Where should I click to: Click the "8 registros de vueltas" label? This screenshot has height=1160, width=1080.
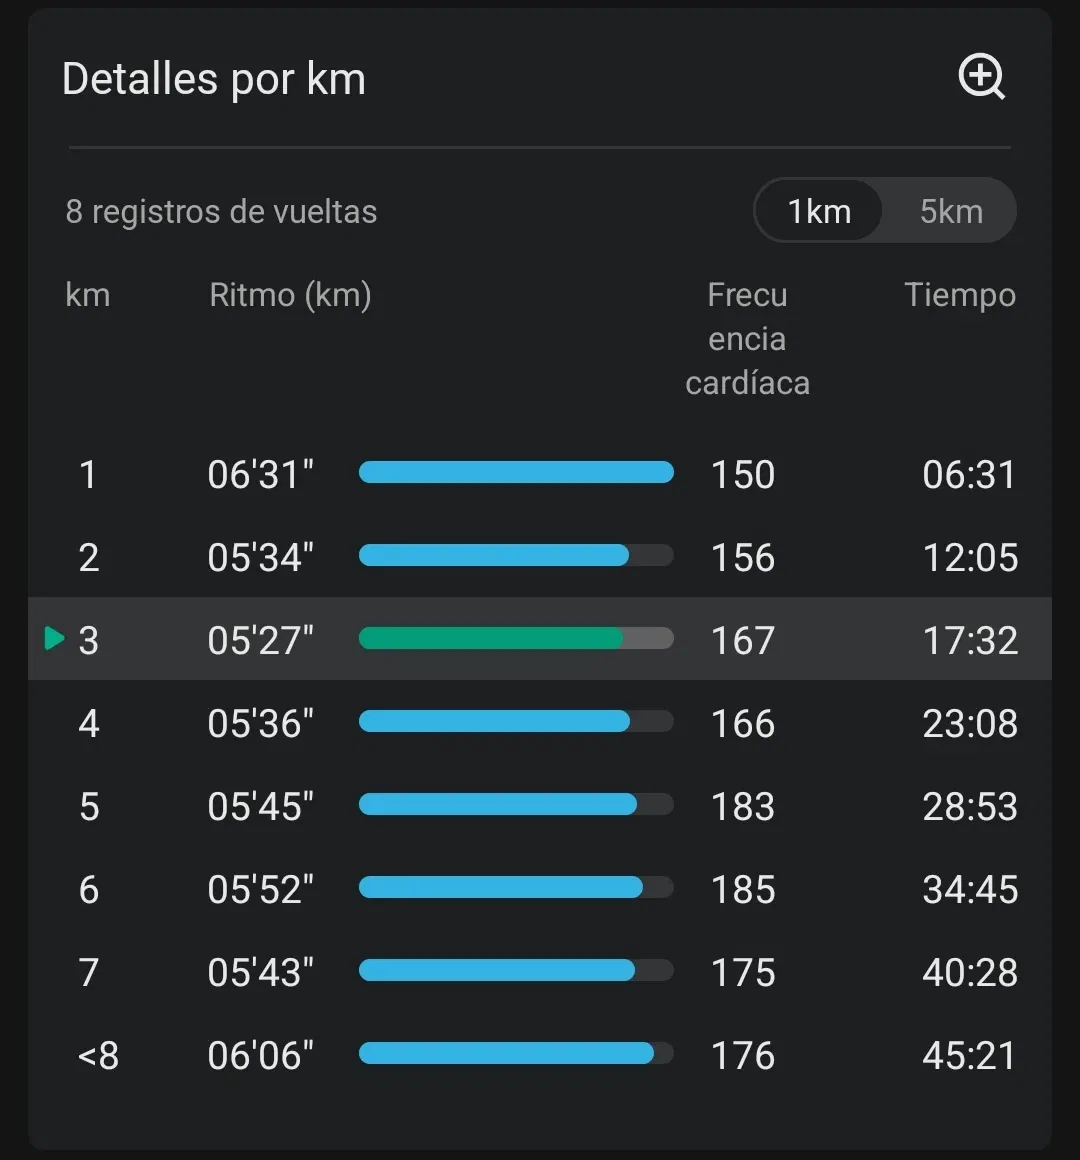221,212
